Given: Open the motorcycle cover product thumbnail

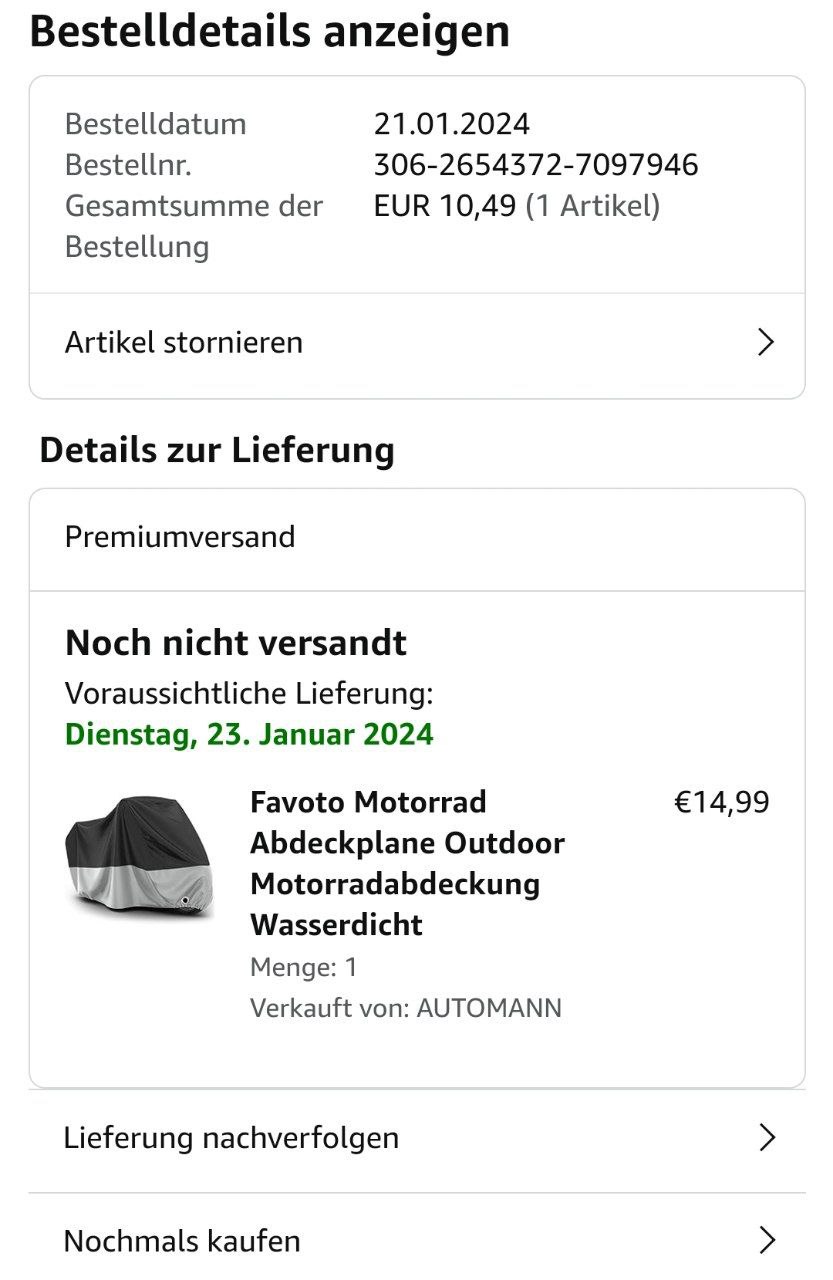Looking at the screenshot, I should click(x=138, y=855).
